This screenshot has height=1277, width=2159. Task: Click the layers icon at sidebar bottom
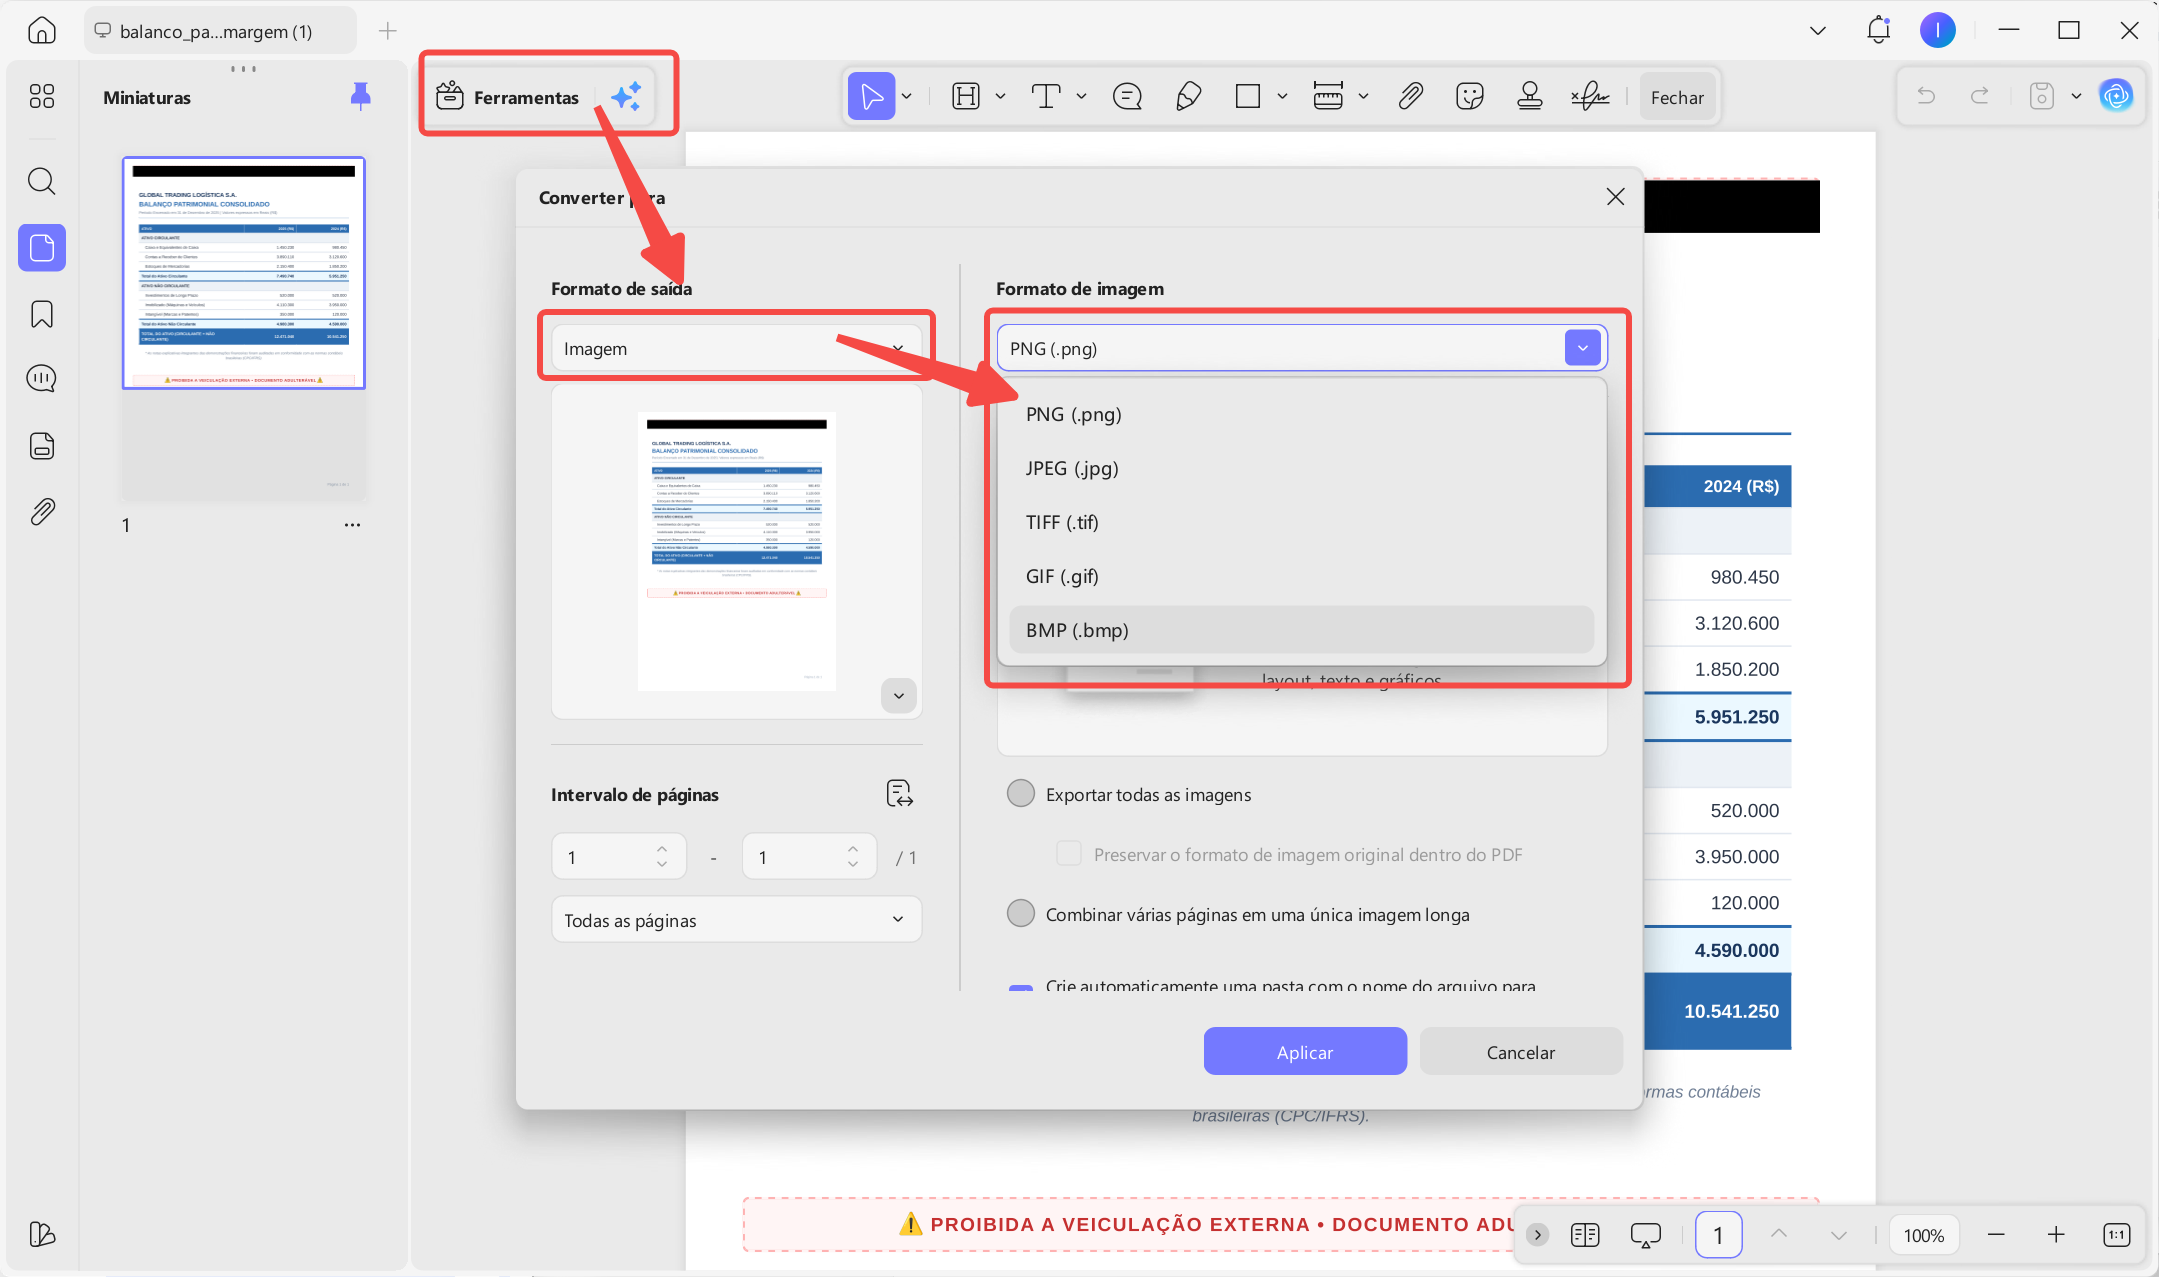pos(41,1234)
